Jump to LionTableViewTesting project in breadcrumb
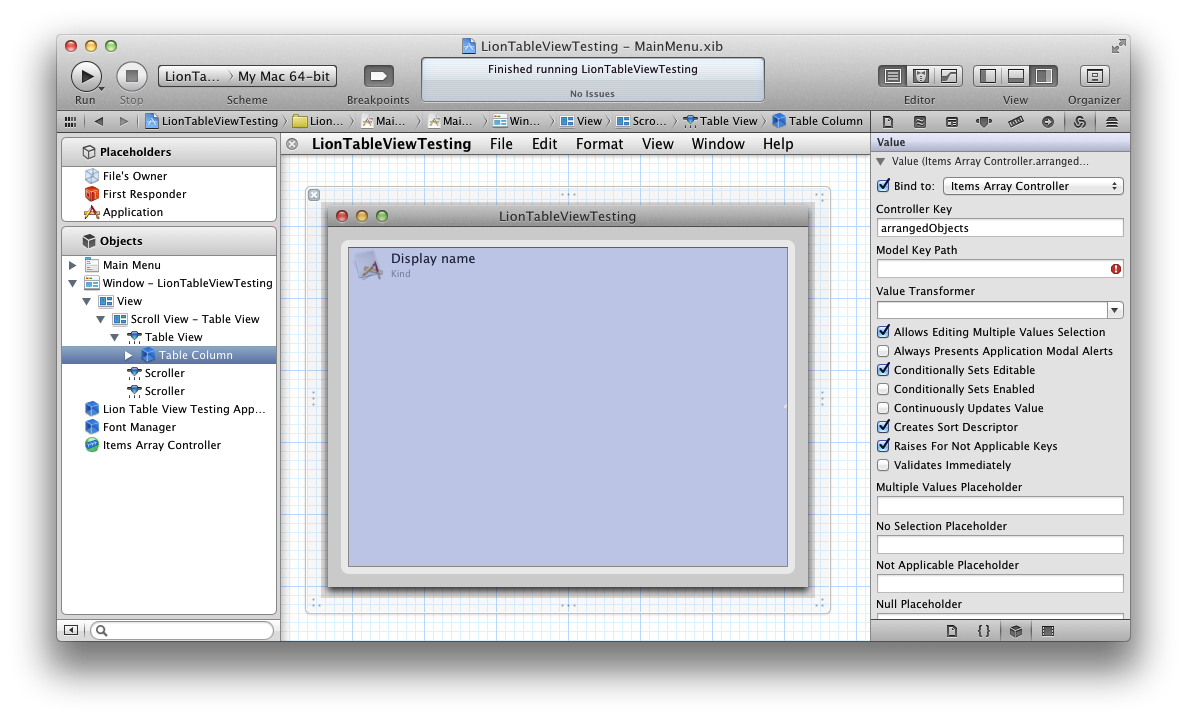Image resolution: width=1187 pixels, height=720 pixels. (x=212, y=121)
